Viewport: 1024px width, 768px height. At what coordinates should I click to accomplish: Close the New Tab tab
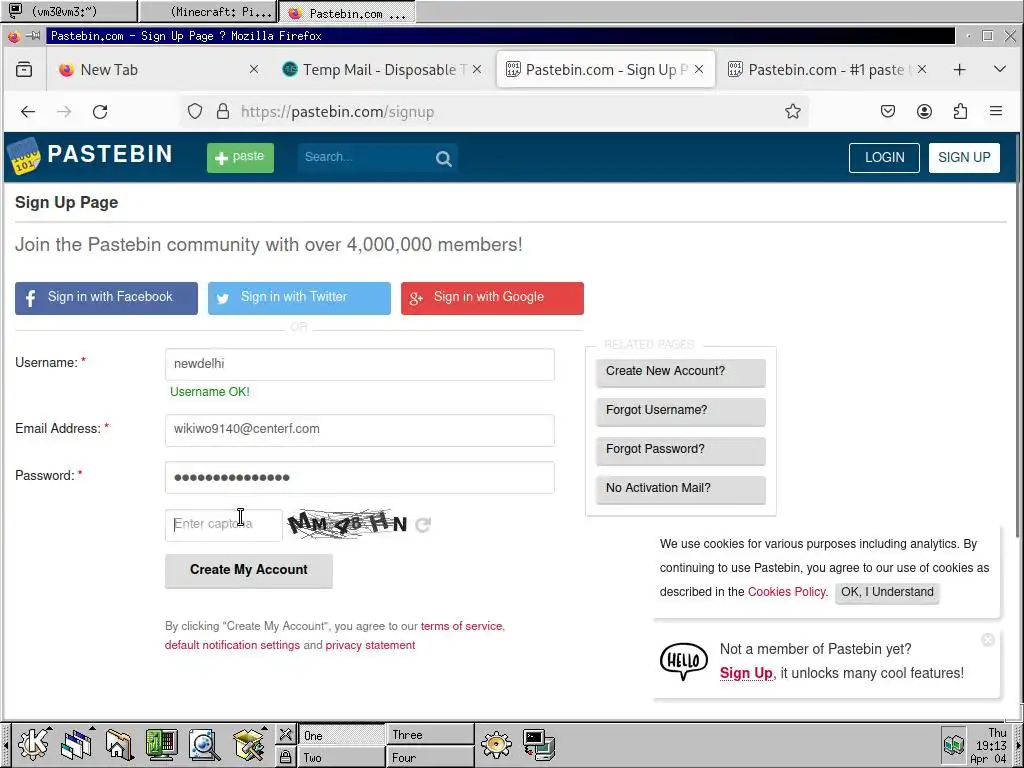tap(254, 69)
